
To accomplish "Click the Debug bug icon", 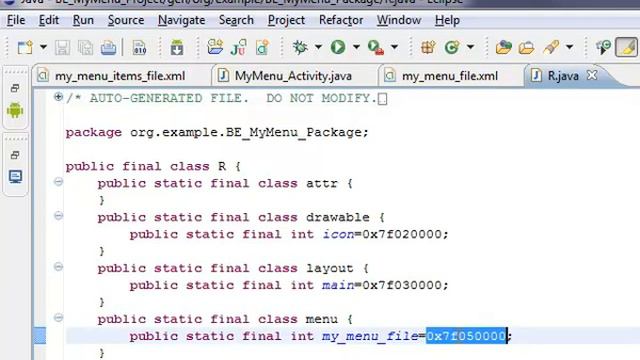I will [300, 47].
